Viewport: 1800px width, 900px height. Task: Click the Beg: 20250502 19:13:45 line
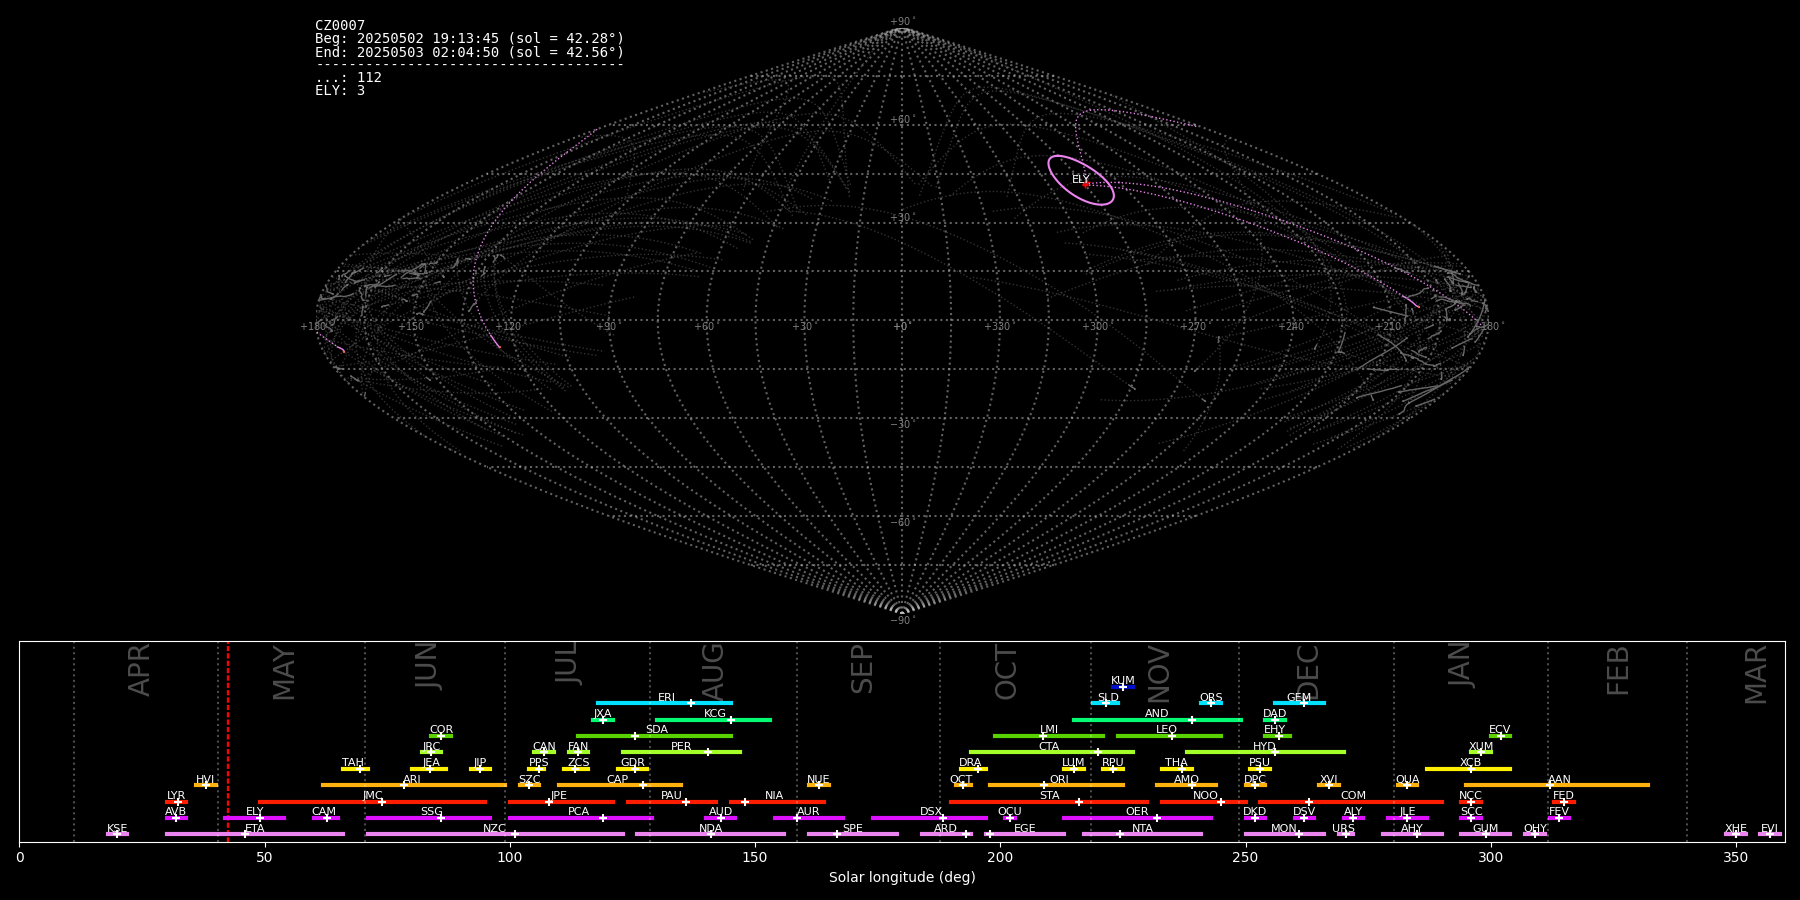469,39
